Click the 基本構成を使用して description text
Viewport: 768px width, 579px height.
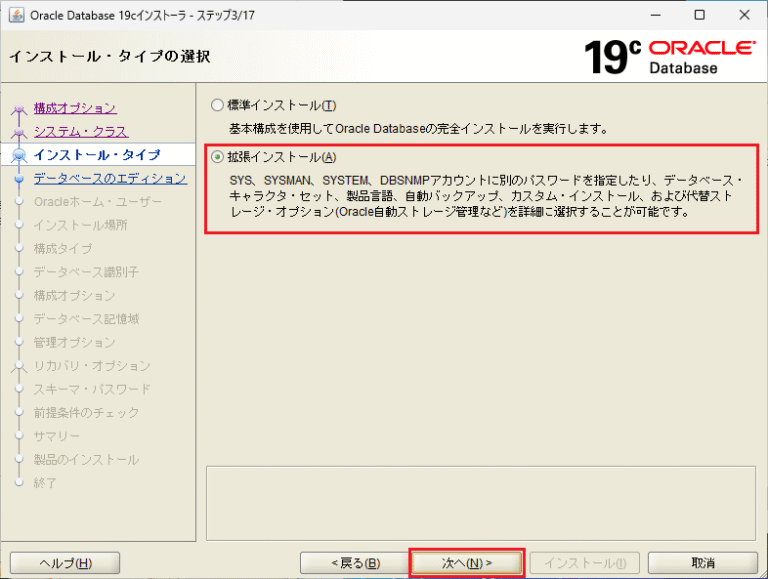click(x=419, y=129)
